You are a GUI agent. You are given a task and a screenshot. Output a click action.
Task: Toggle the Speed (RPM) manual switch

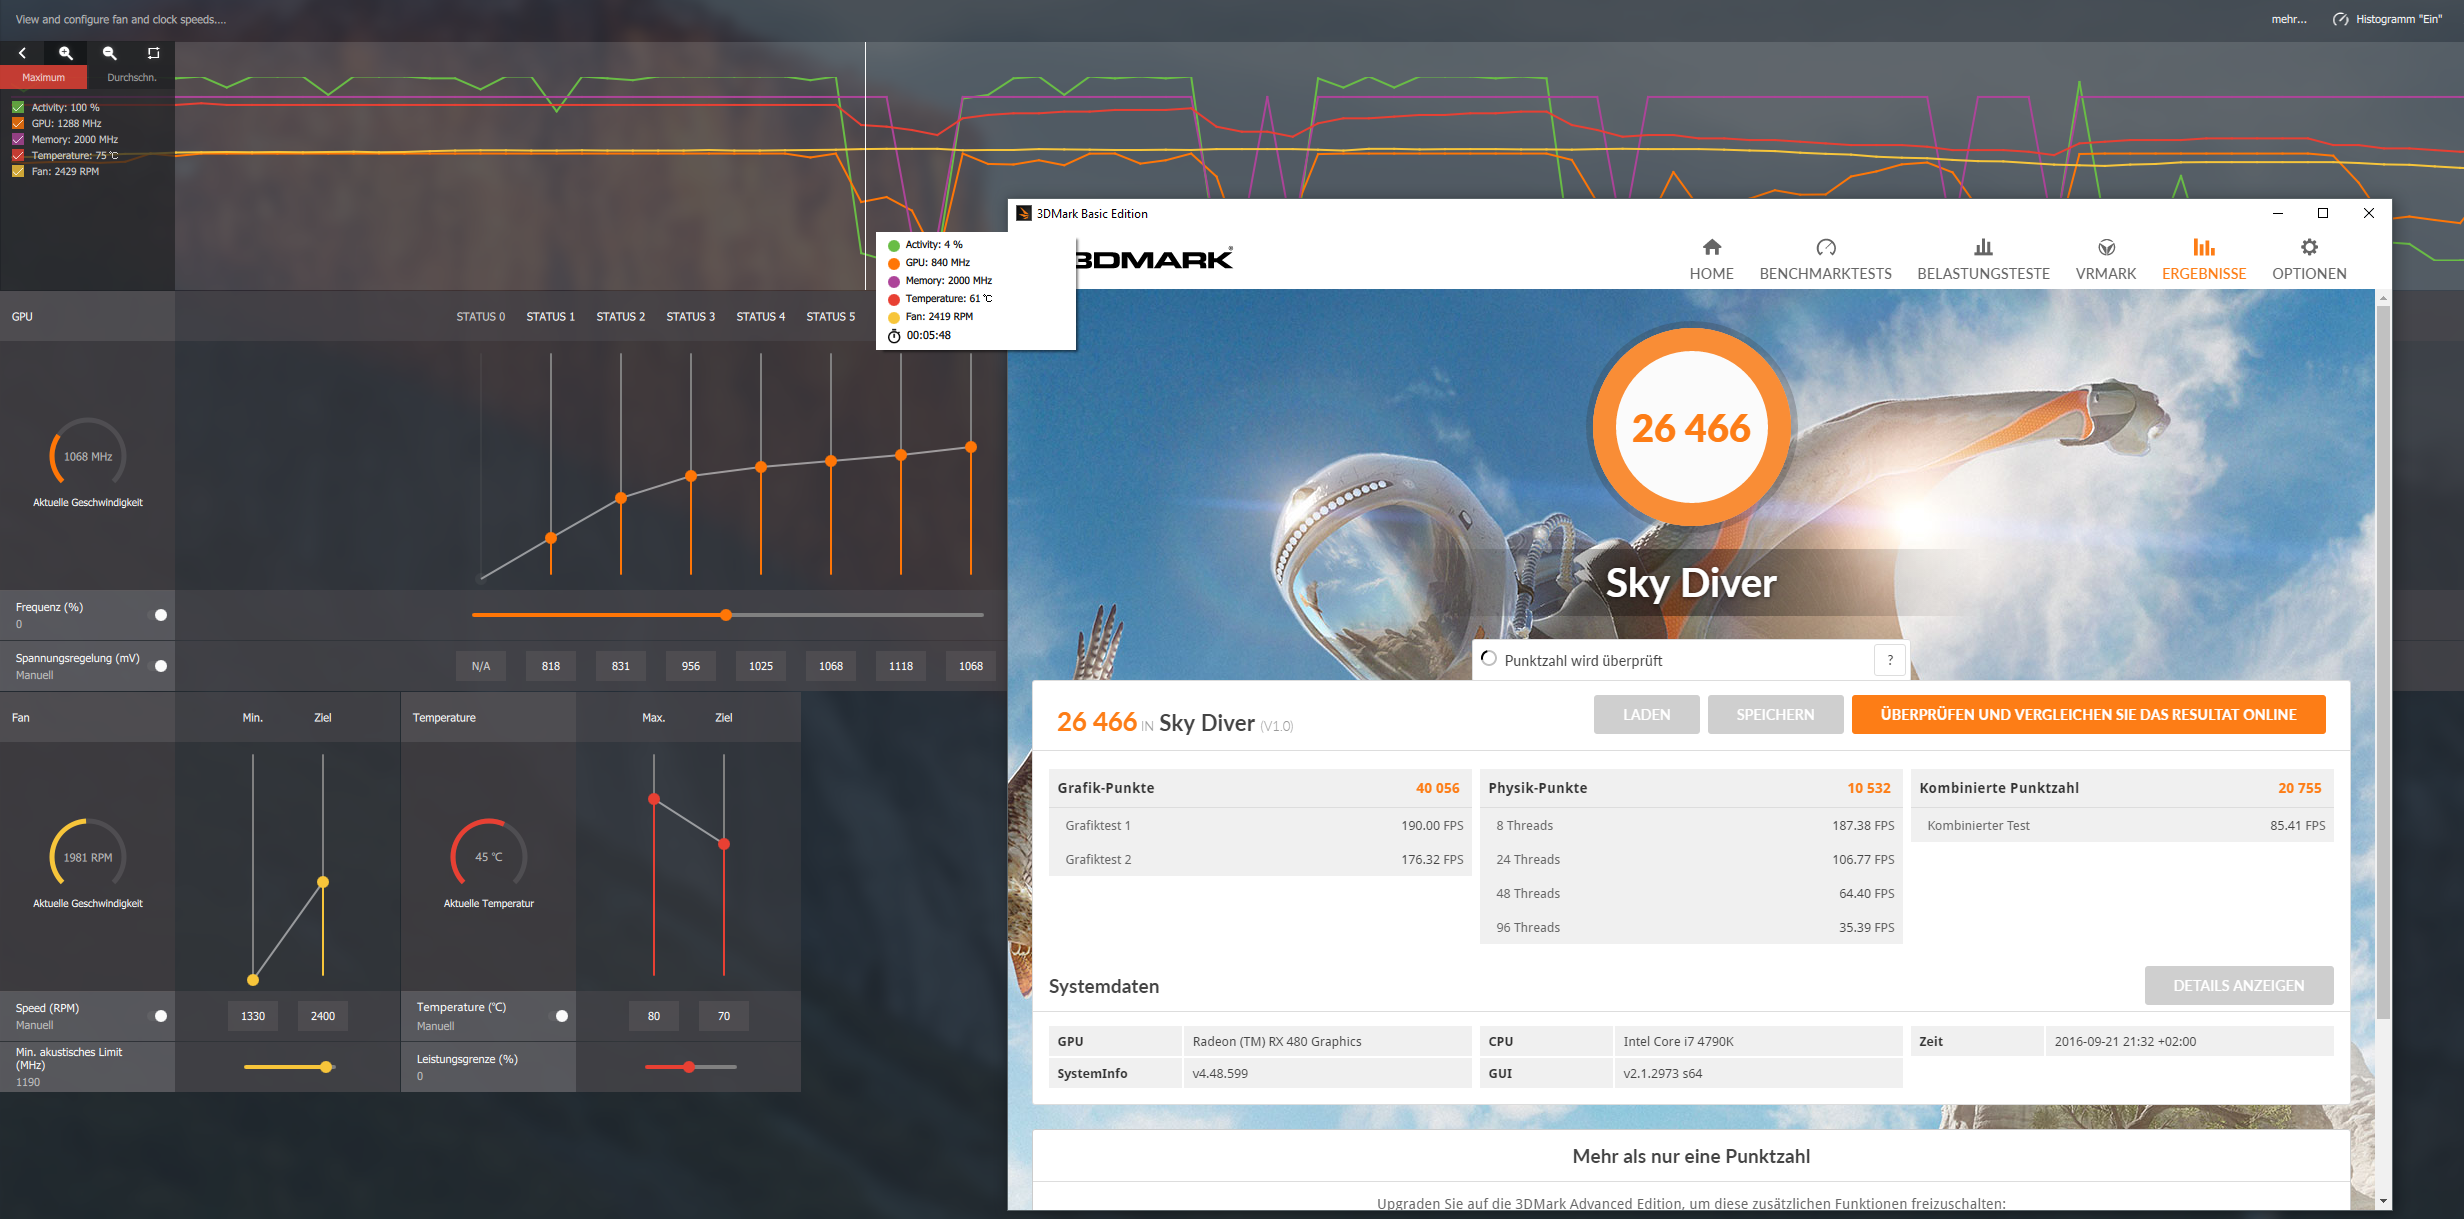(160, 1016)
